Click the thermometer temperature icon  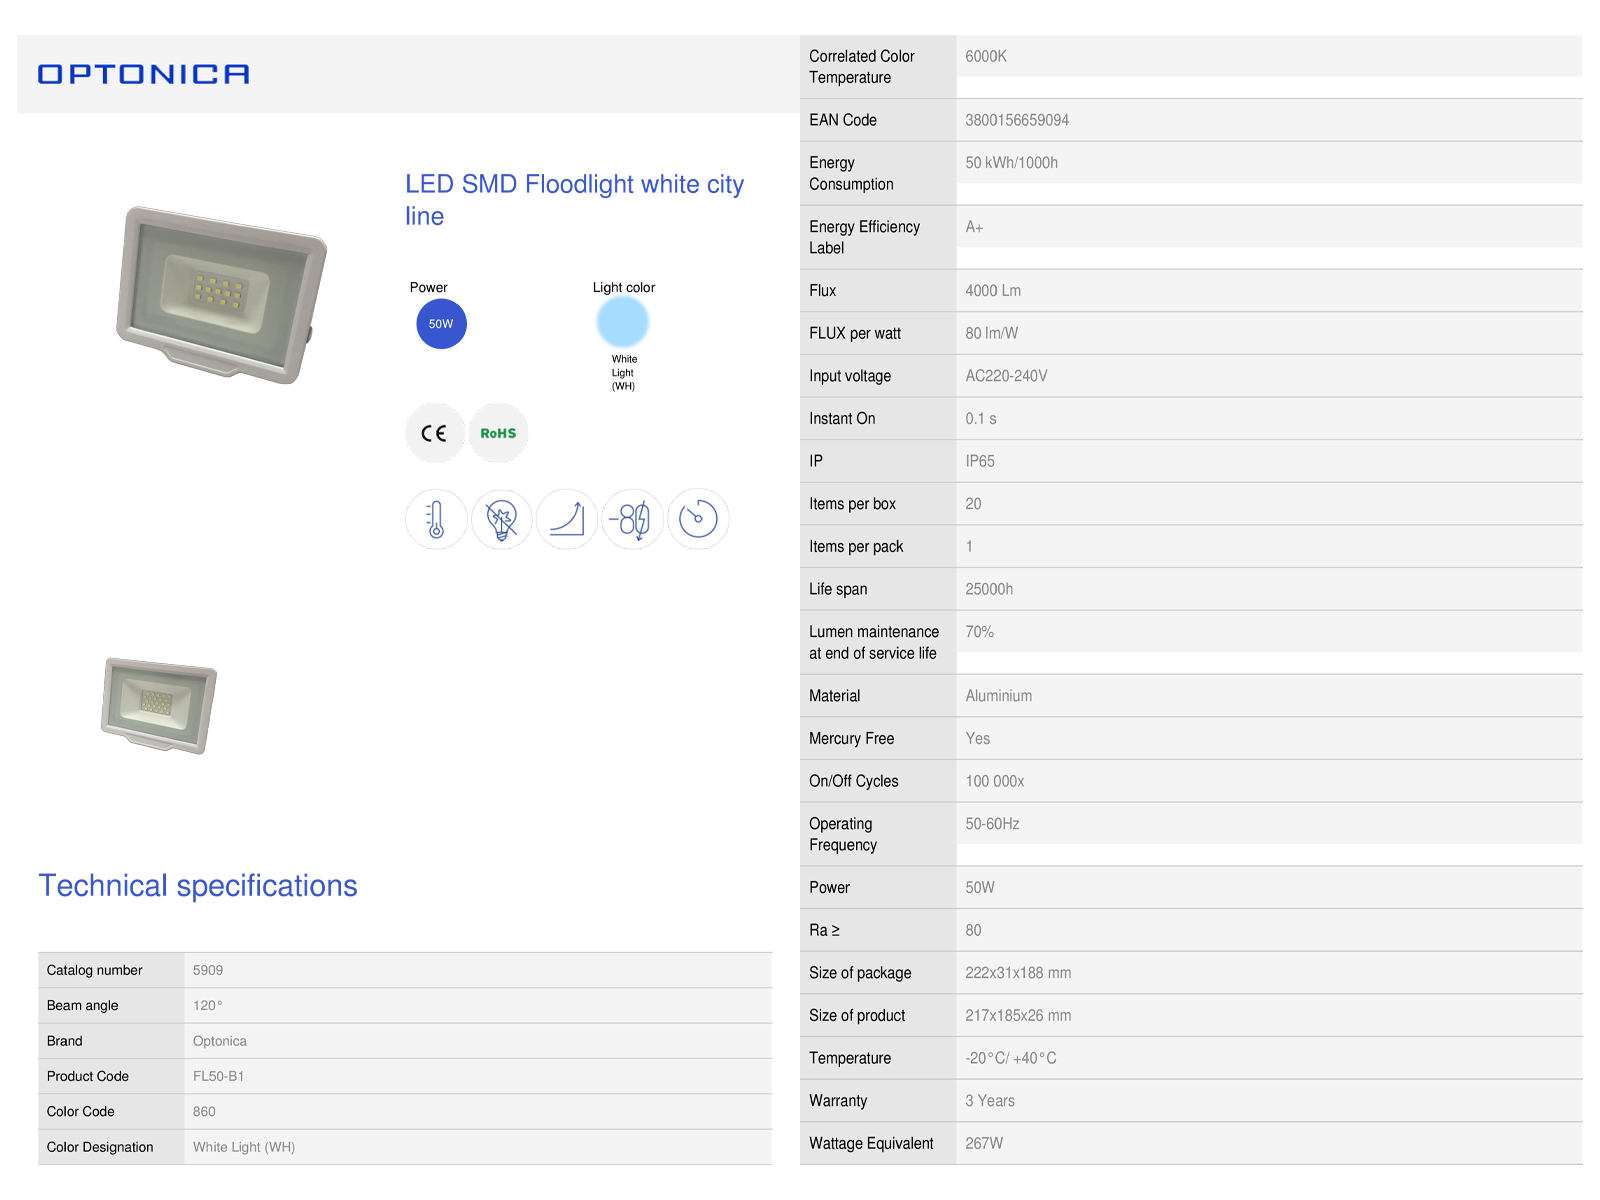pyautogui.click(x=436, y=519)
